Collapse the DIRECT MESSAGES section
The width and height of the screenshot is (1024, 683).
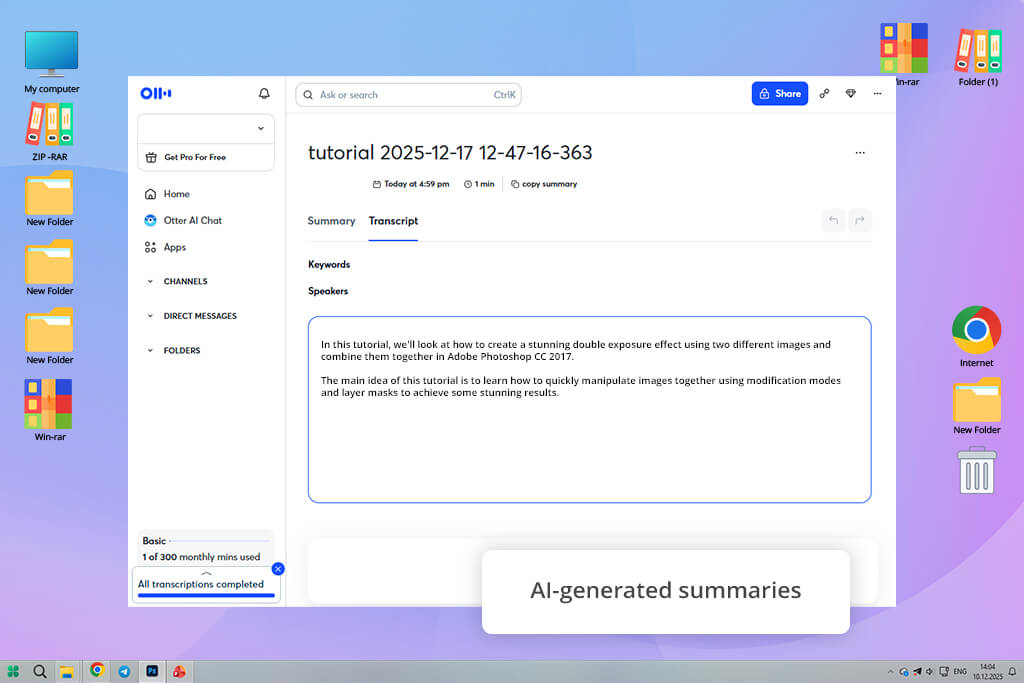click(150, 316)
